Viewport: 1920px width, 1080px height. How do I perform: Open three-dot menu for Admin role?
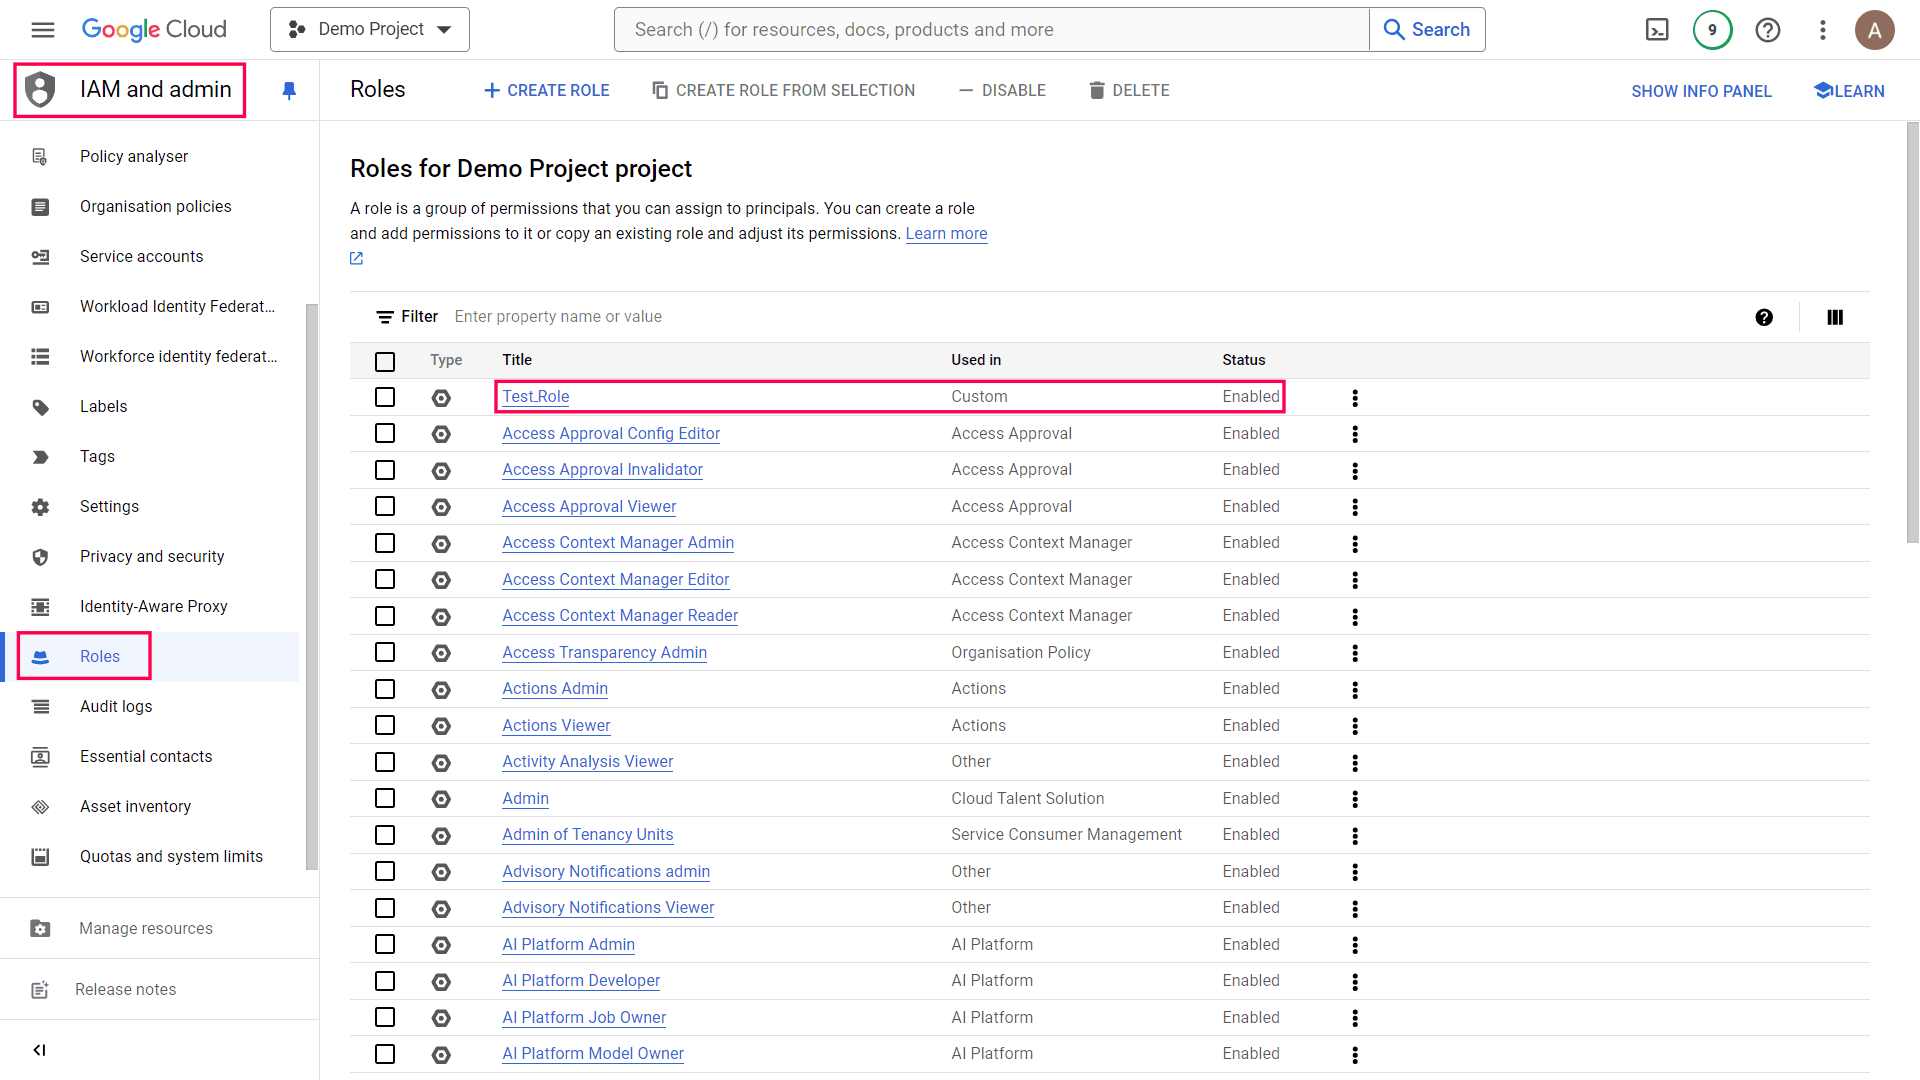1355,799
